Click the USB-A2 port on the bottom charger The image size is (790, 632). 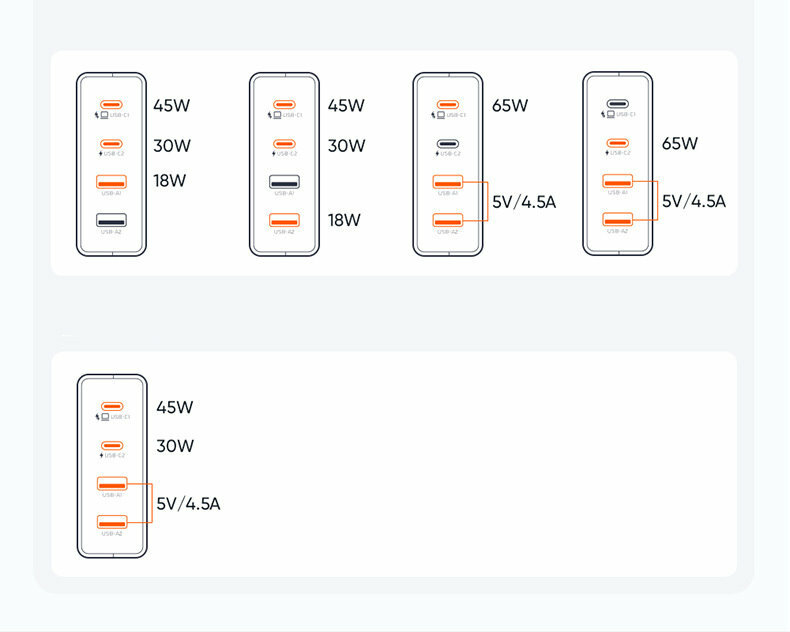click(x=111, y=522)
